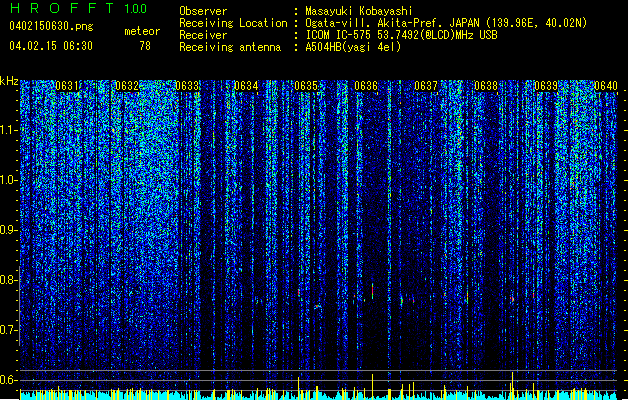Click the 0638 time marker

[x=486, y=86]
